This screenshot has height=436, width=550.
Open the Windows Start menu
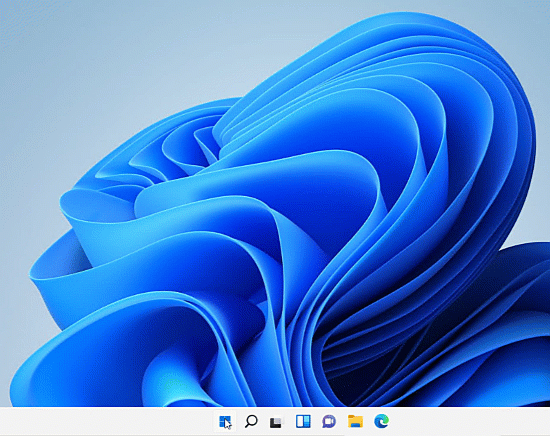[224, 421]
